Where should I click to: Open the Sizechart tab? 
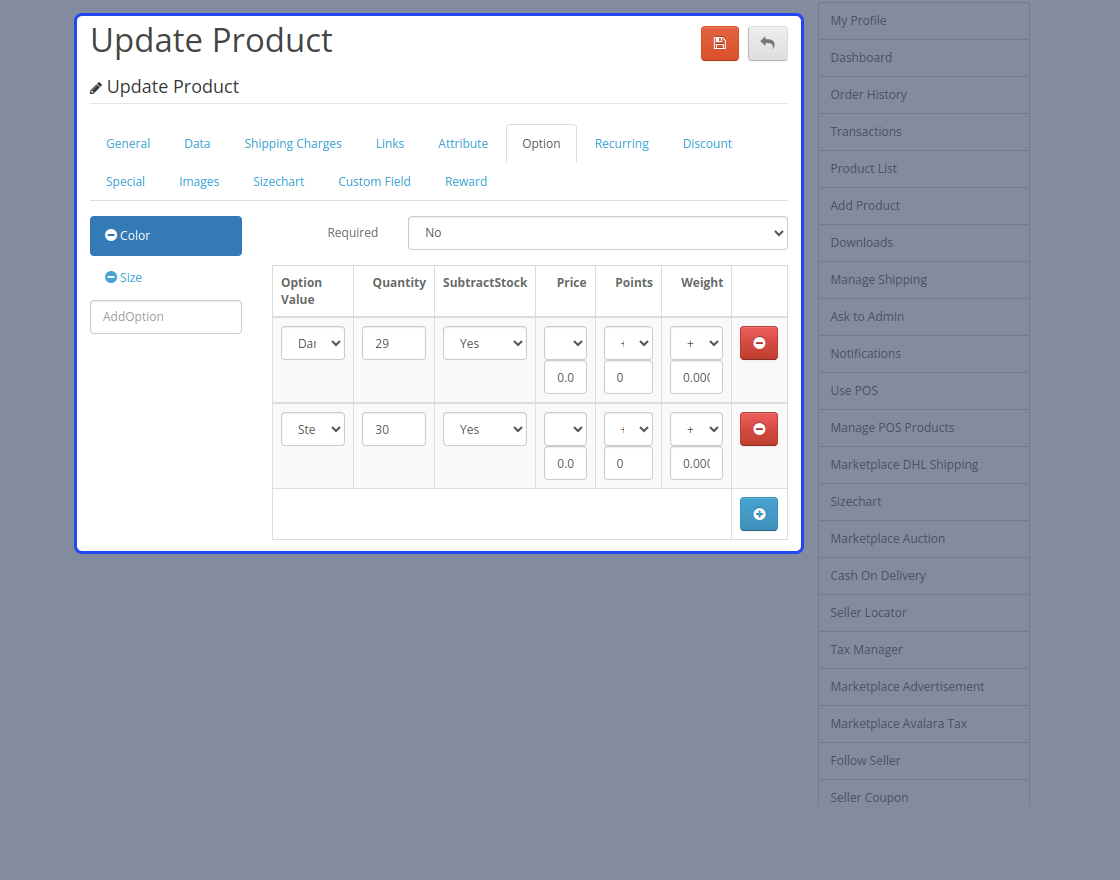[x=279, y=181]
